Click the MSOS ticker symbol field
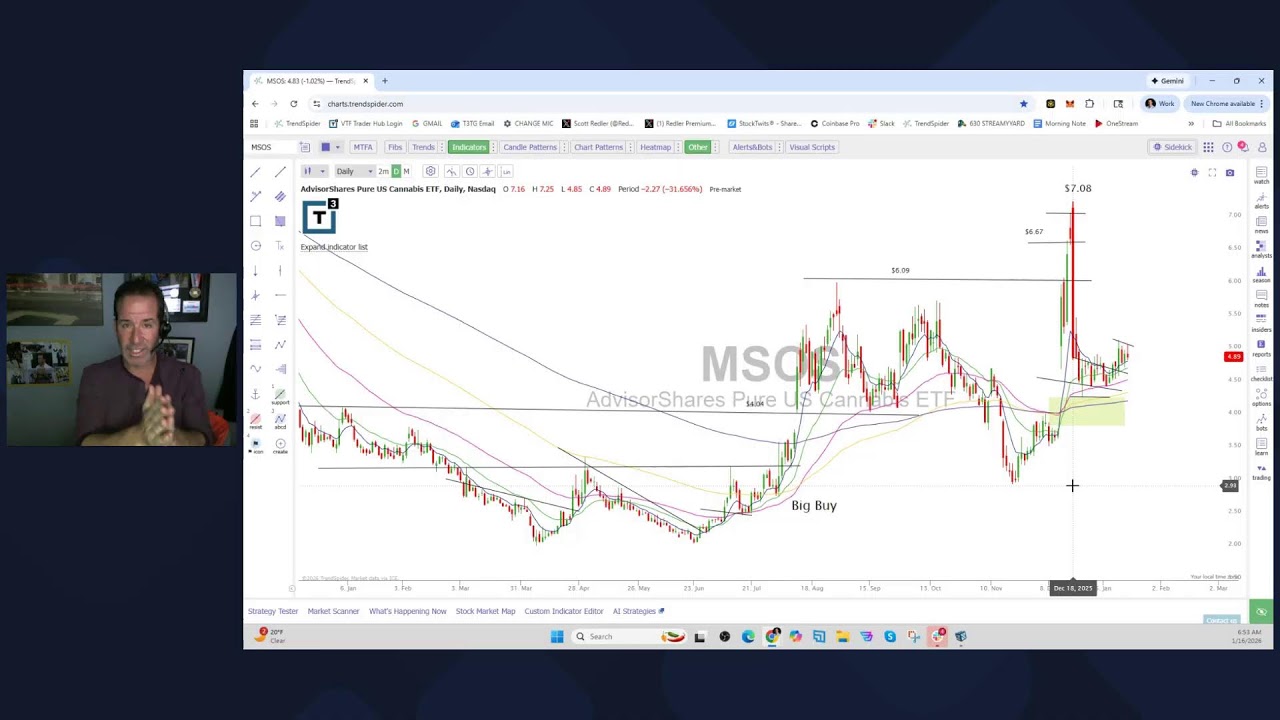 point(272,147)
